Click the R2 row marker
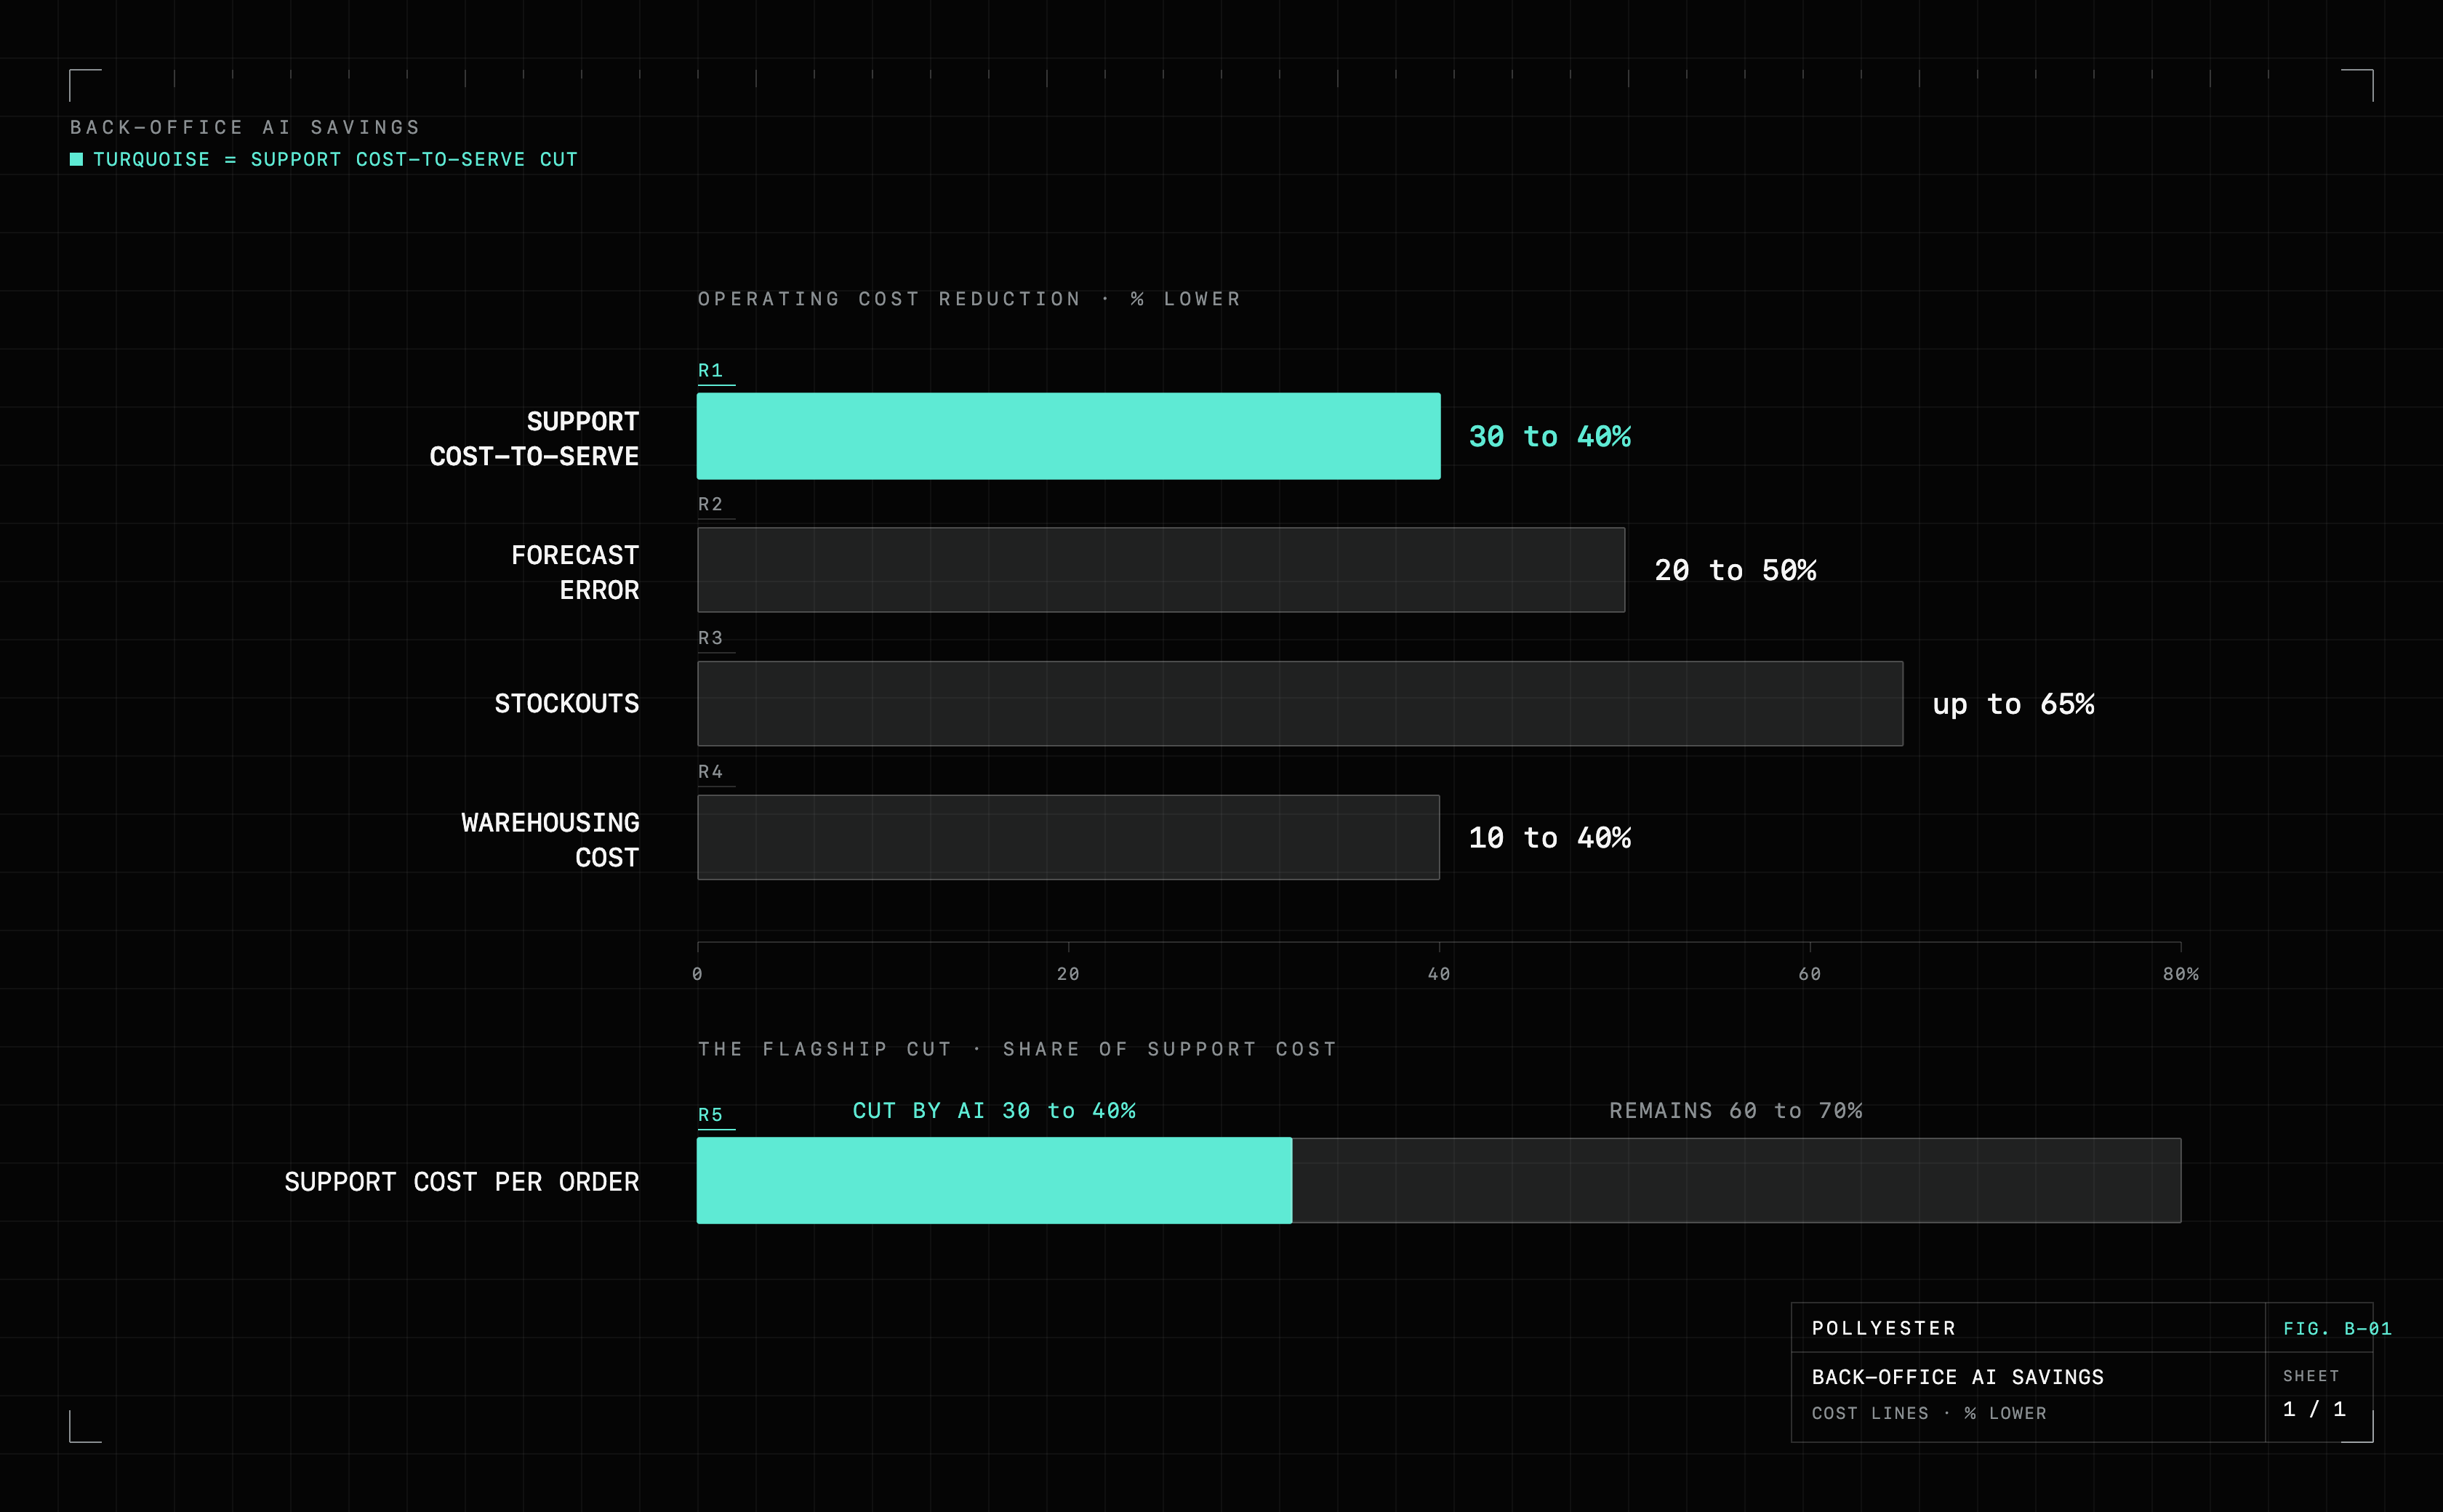2443x1512 pixels. [x=711, y=505]
